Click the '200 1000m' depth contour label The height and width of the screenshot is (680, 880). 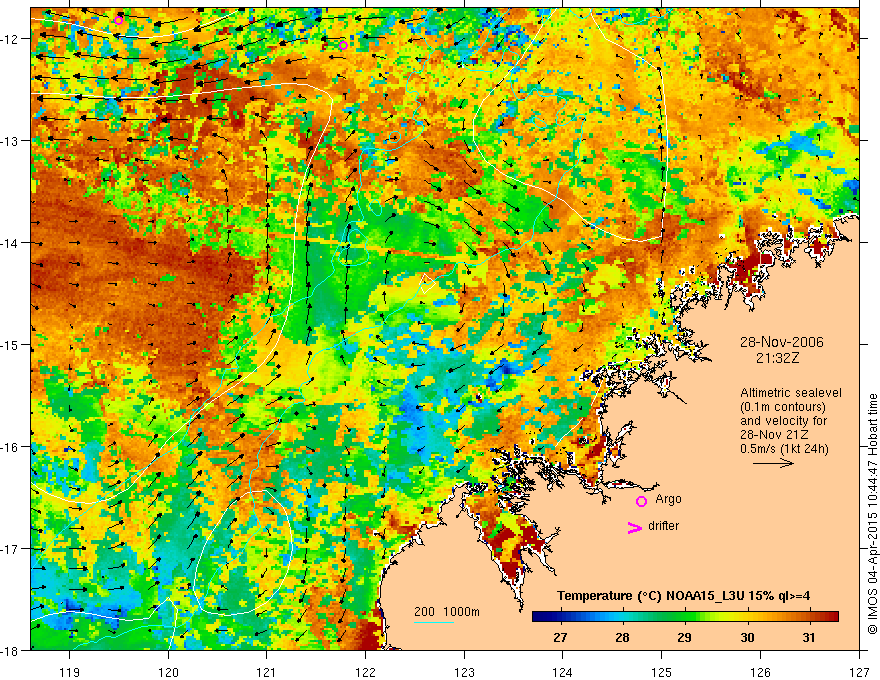coord(447,612)
